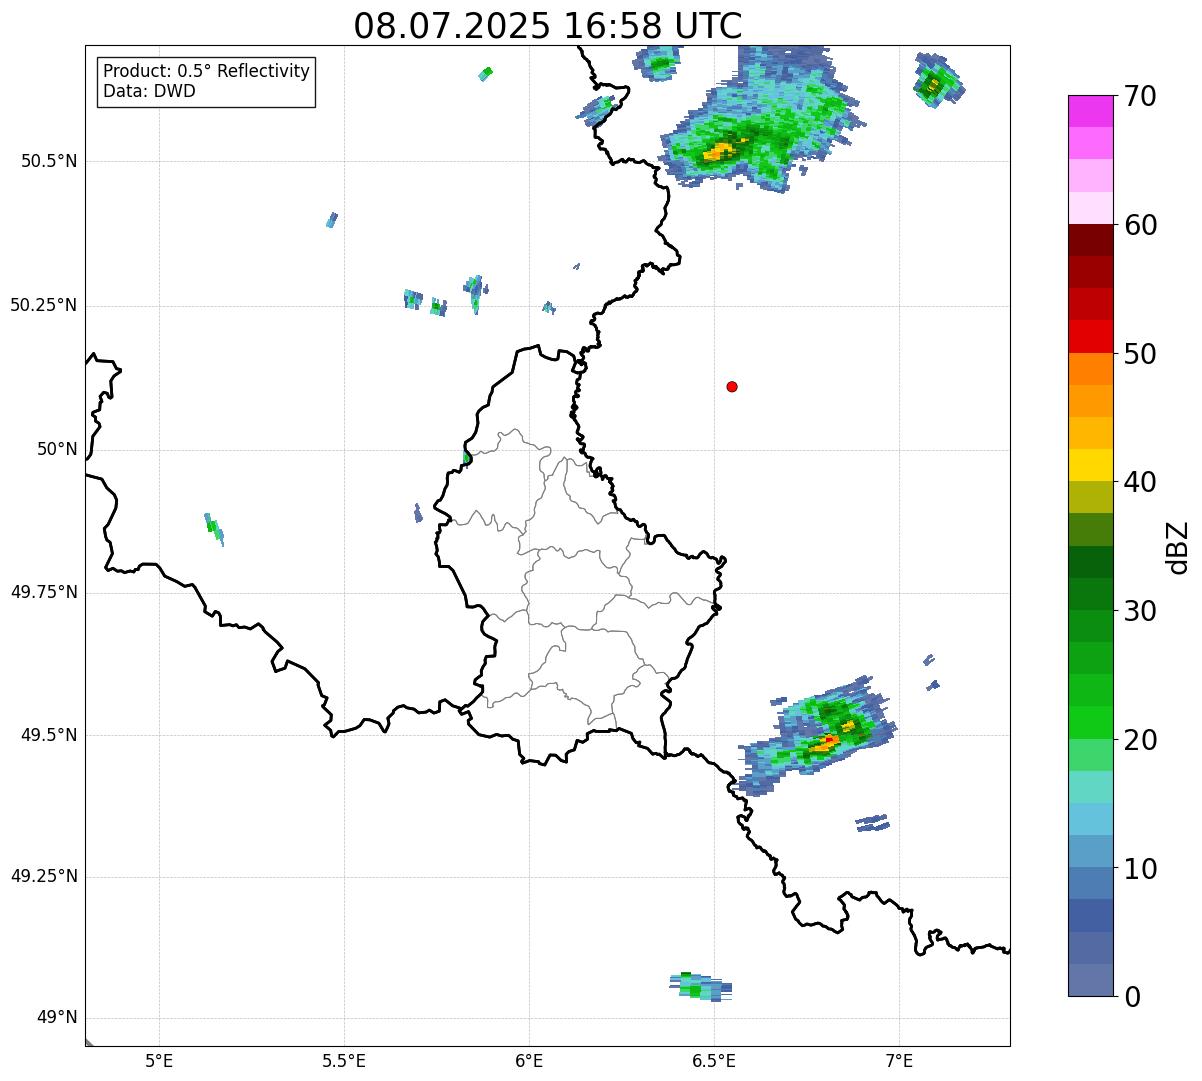Click the 6.5°E longitude label
Screen dimensions: 1202x1081
pyautogui.click(x=714, y=1060)
